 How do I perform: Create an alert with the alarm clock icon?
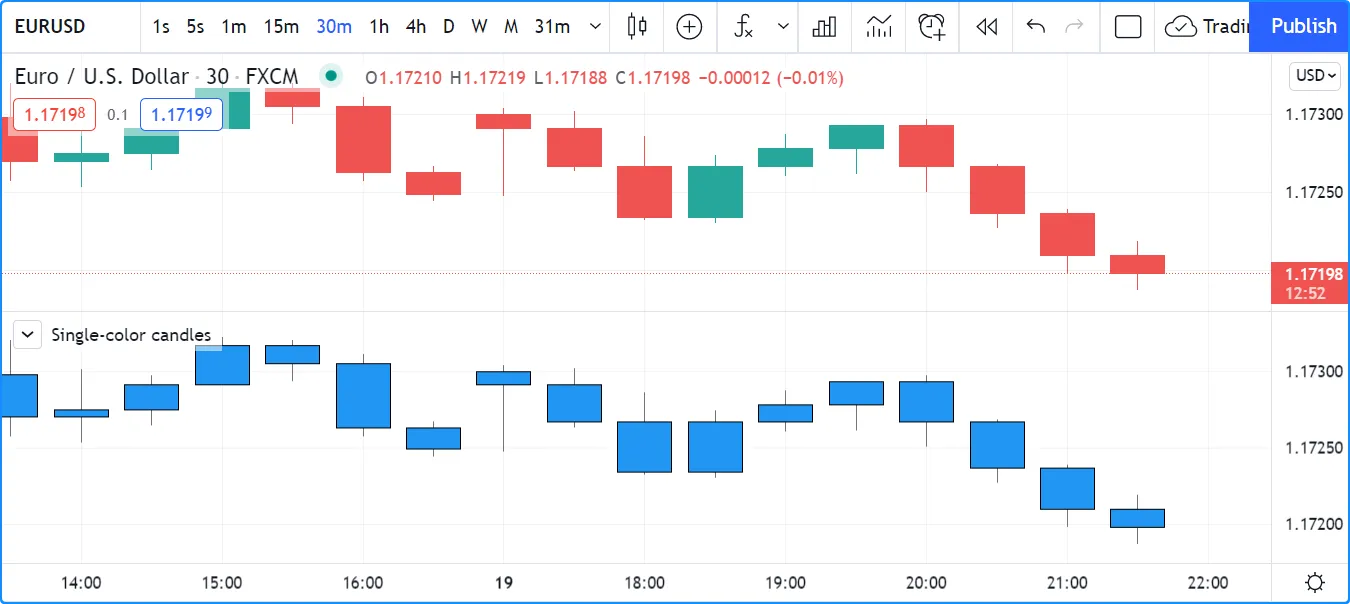pos(932,27)
